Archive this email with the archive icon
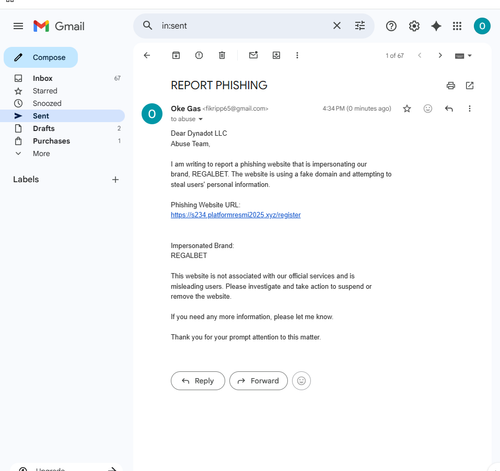Screen dimensions: 500x471 (x=176, y=55)
